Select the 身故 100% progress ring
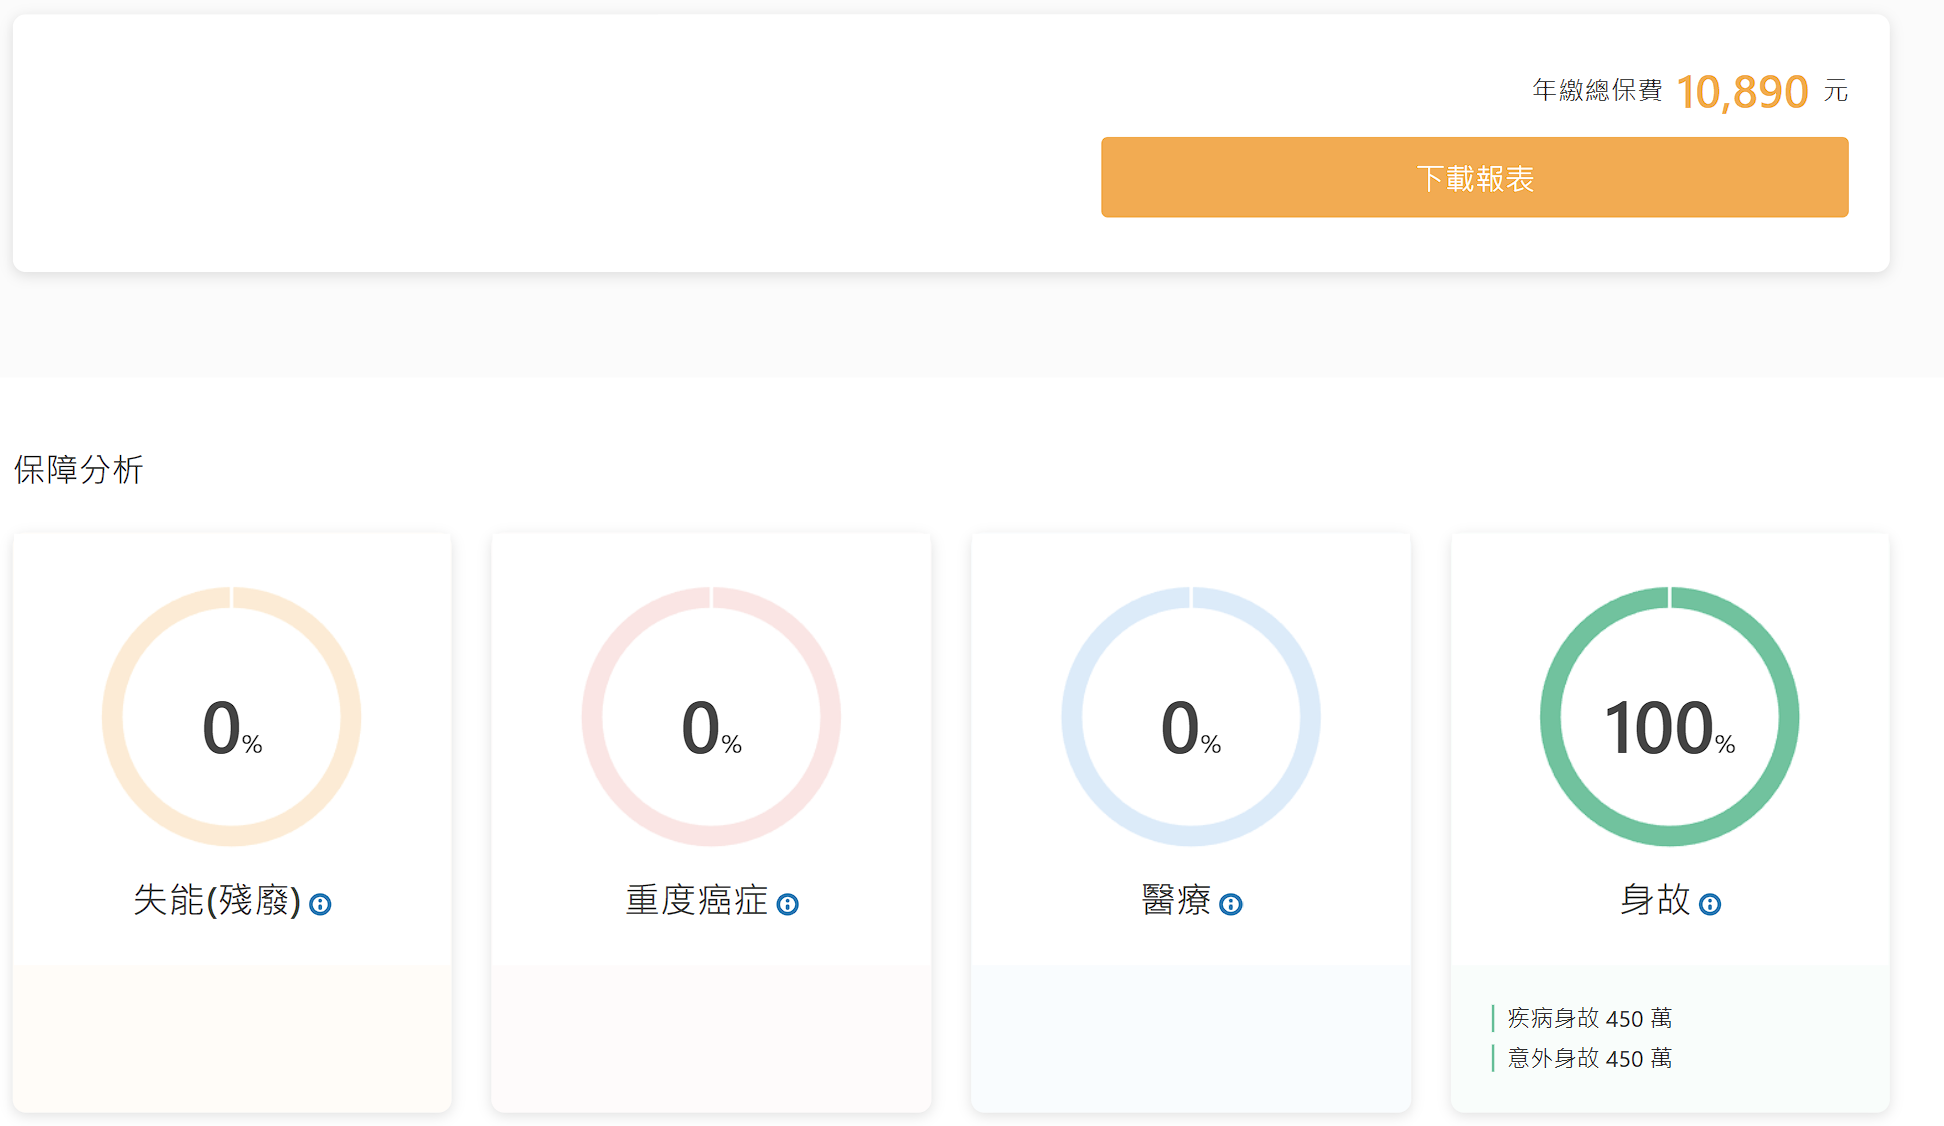Viewport: 1944px width, 1126px height. (x=1670, y=716)
